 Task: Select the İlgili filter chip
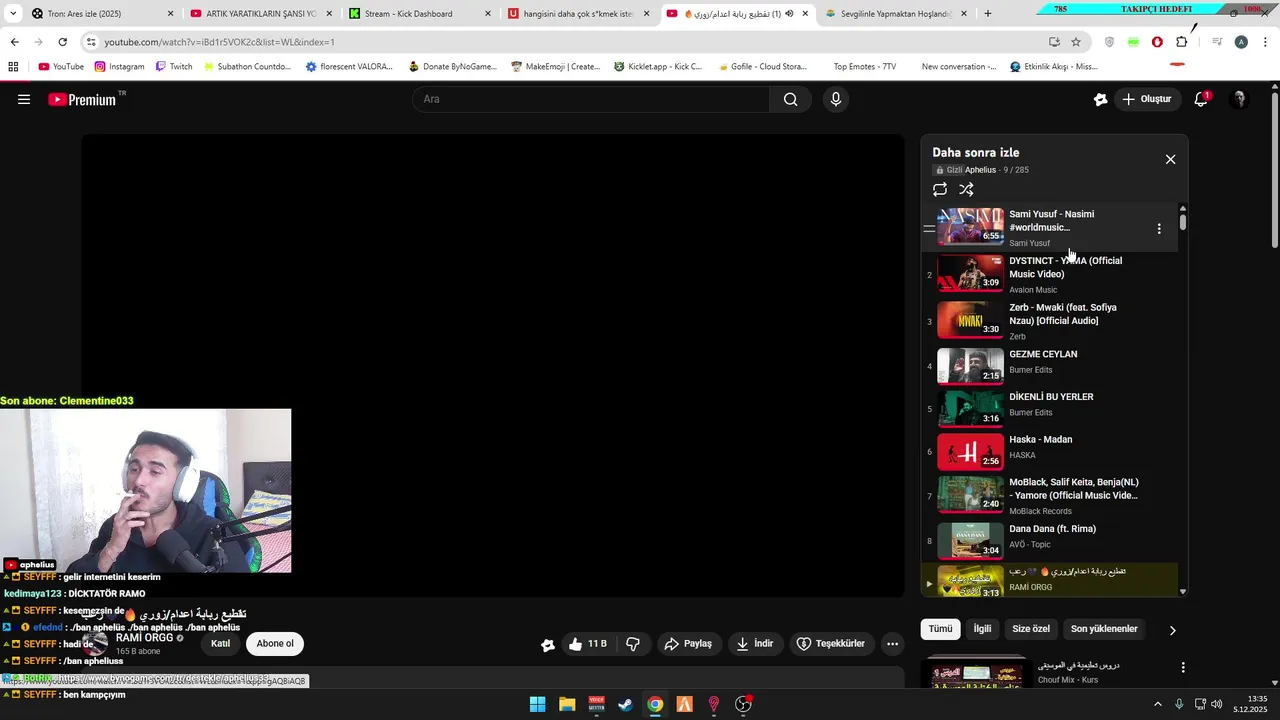[x=982, y=629]
